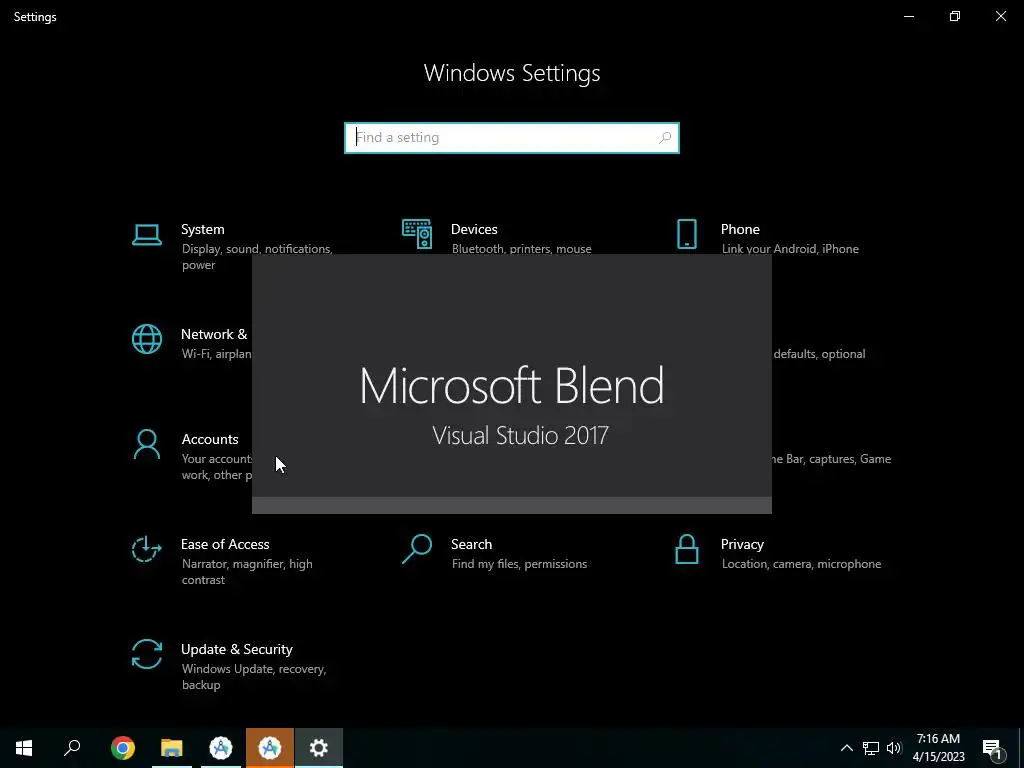Click the Privacy padlock icon
Image resolution: width=1024 pixels, height=768 pixels.
click(x=686, y=549)
